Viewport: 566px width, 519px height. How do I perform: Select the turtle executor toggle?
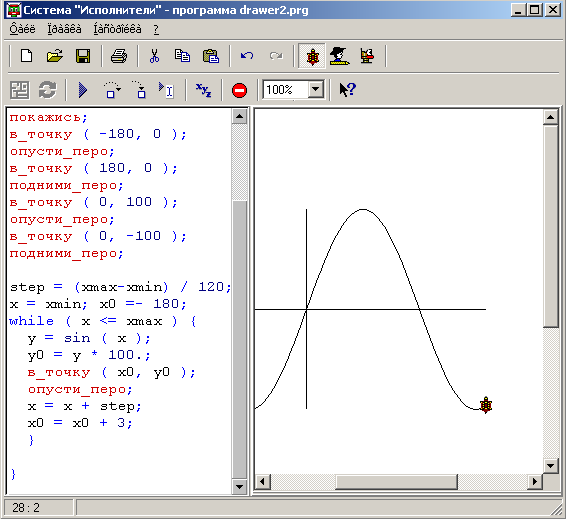tap(313, 56)
